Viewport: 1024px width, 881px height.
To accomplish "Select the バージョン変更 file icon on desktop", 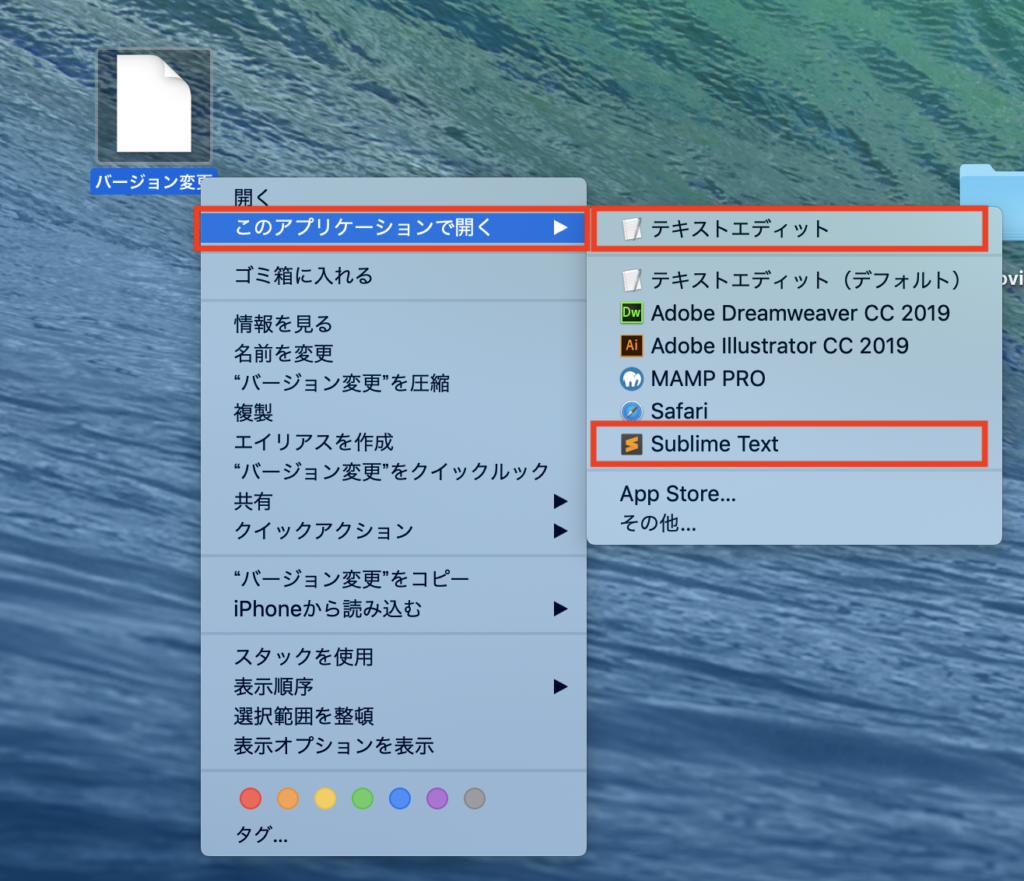I will point(154,105).
